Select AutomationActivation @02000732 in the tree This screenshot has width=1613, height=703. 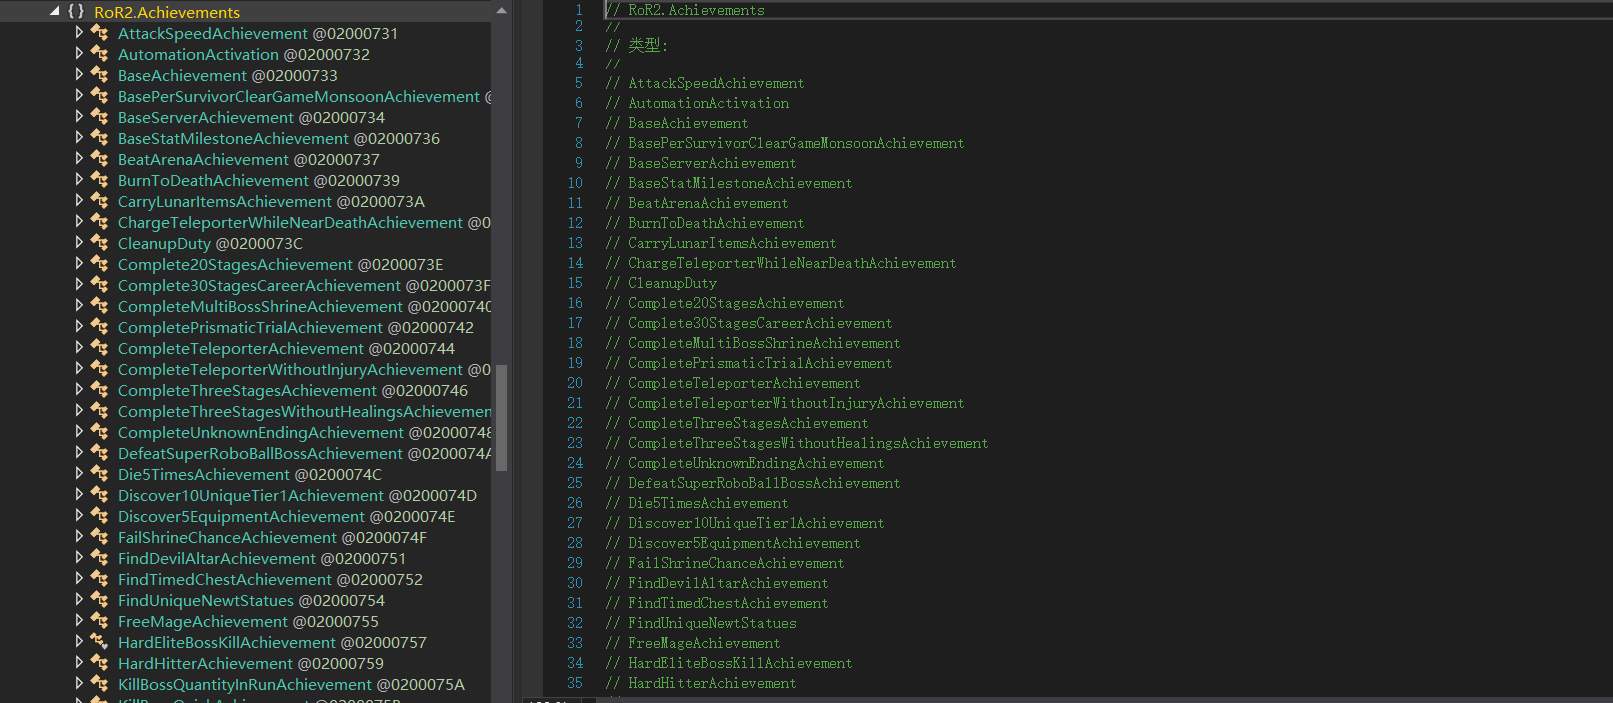[244, 54]
